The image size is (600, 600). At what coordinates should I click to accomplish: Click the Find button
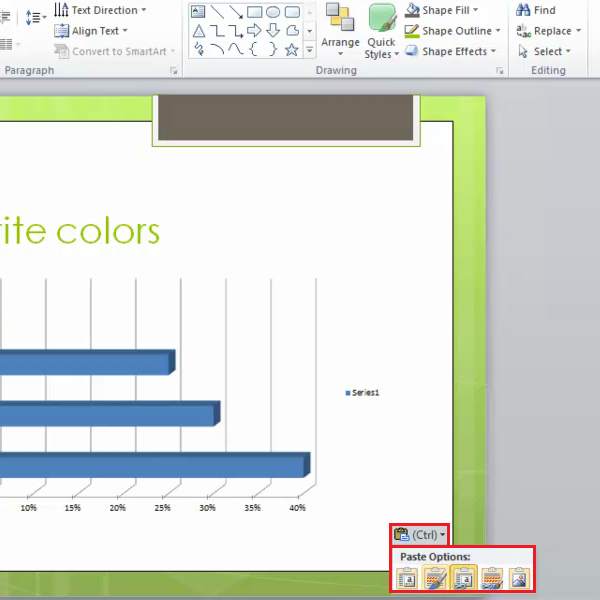536,10
